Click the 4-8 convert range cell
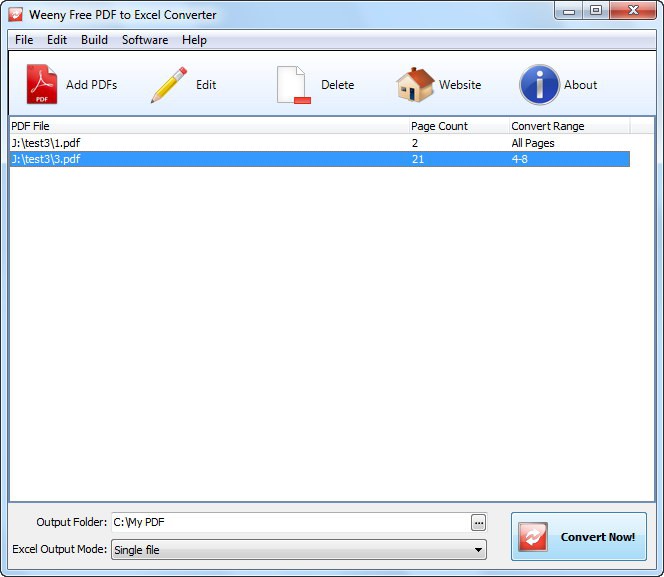 [520, 159]
